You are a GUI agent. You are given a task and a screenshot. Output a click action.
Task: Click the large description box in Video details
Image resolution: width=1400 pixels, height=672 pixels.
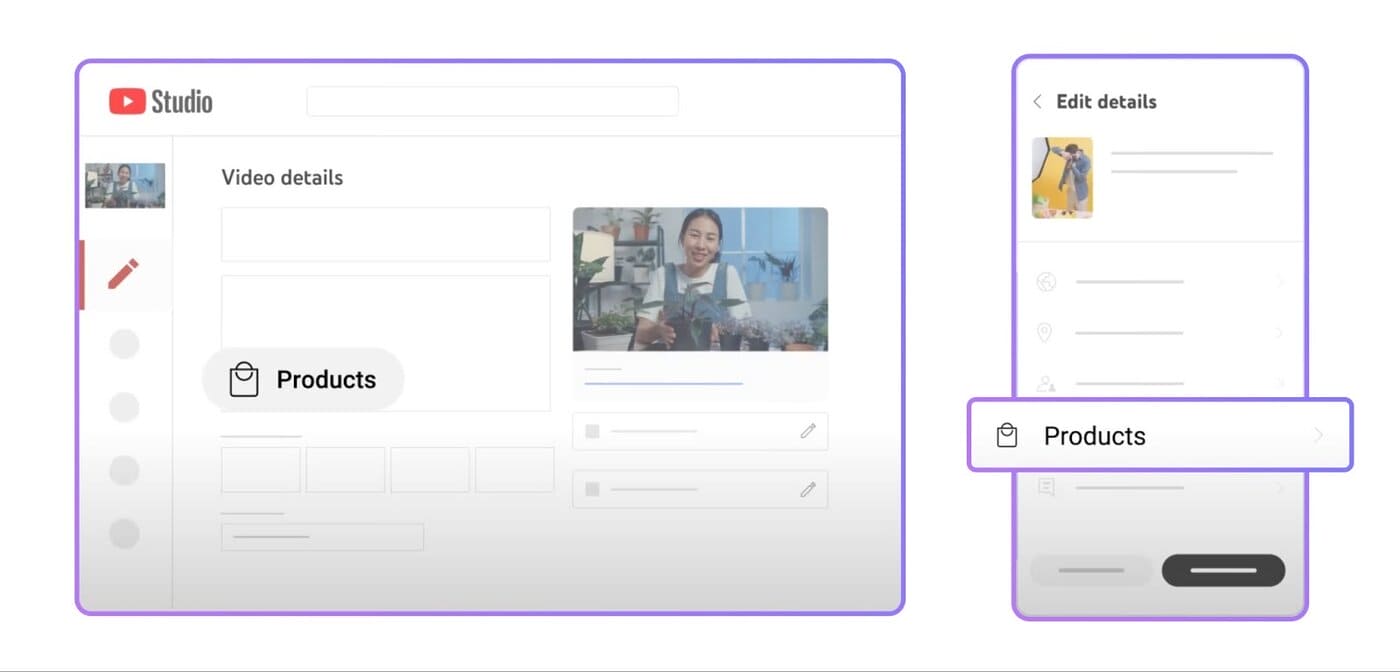tap(385, 343)
